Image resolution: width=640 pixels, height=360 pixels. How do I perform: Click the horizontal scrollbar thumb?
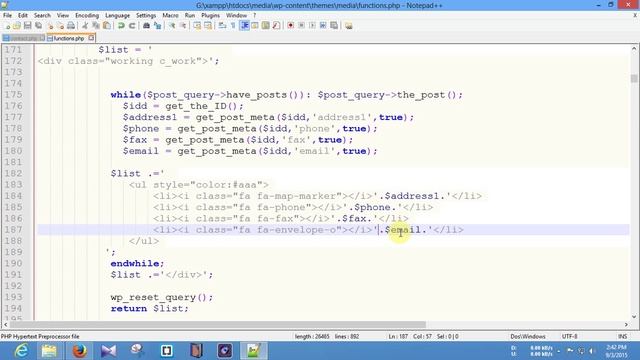point(218,324)
